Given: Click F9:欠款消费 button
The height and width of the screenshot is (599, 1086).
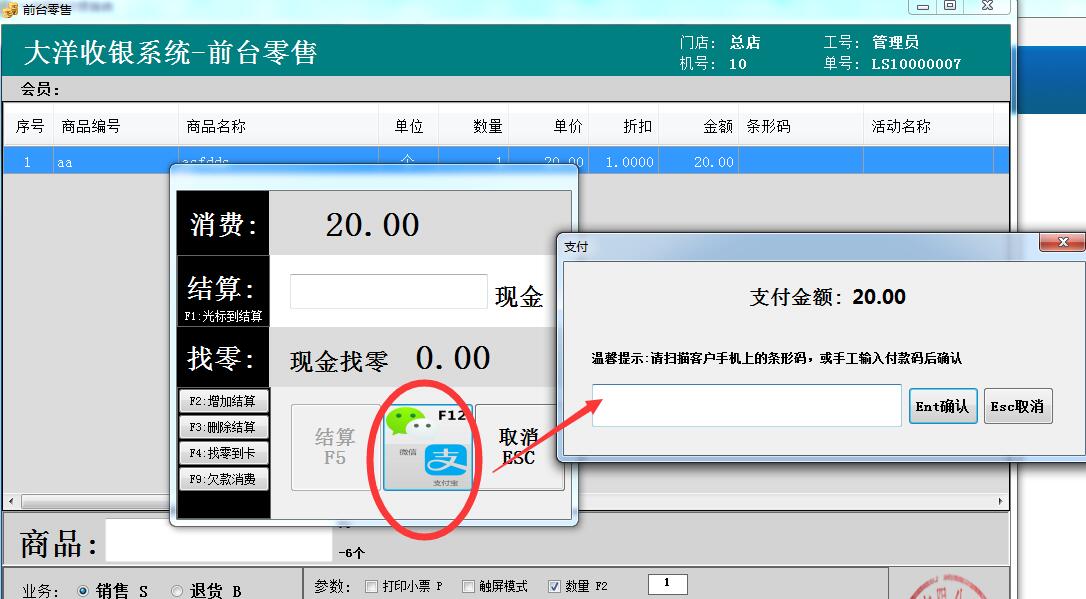Looking at the screenshot, I should [224, 479].
